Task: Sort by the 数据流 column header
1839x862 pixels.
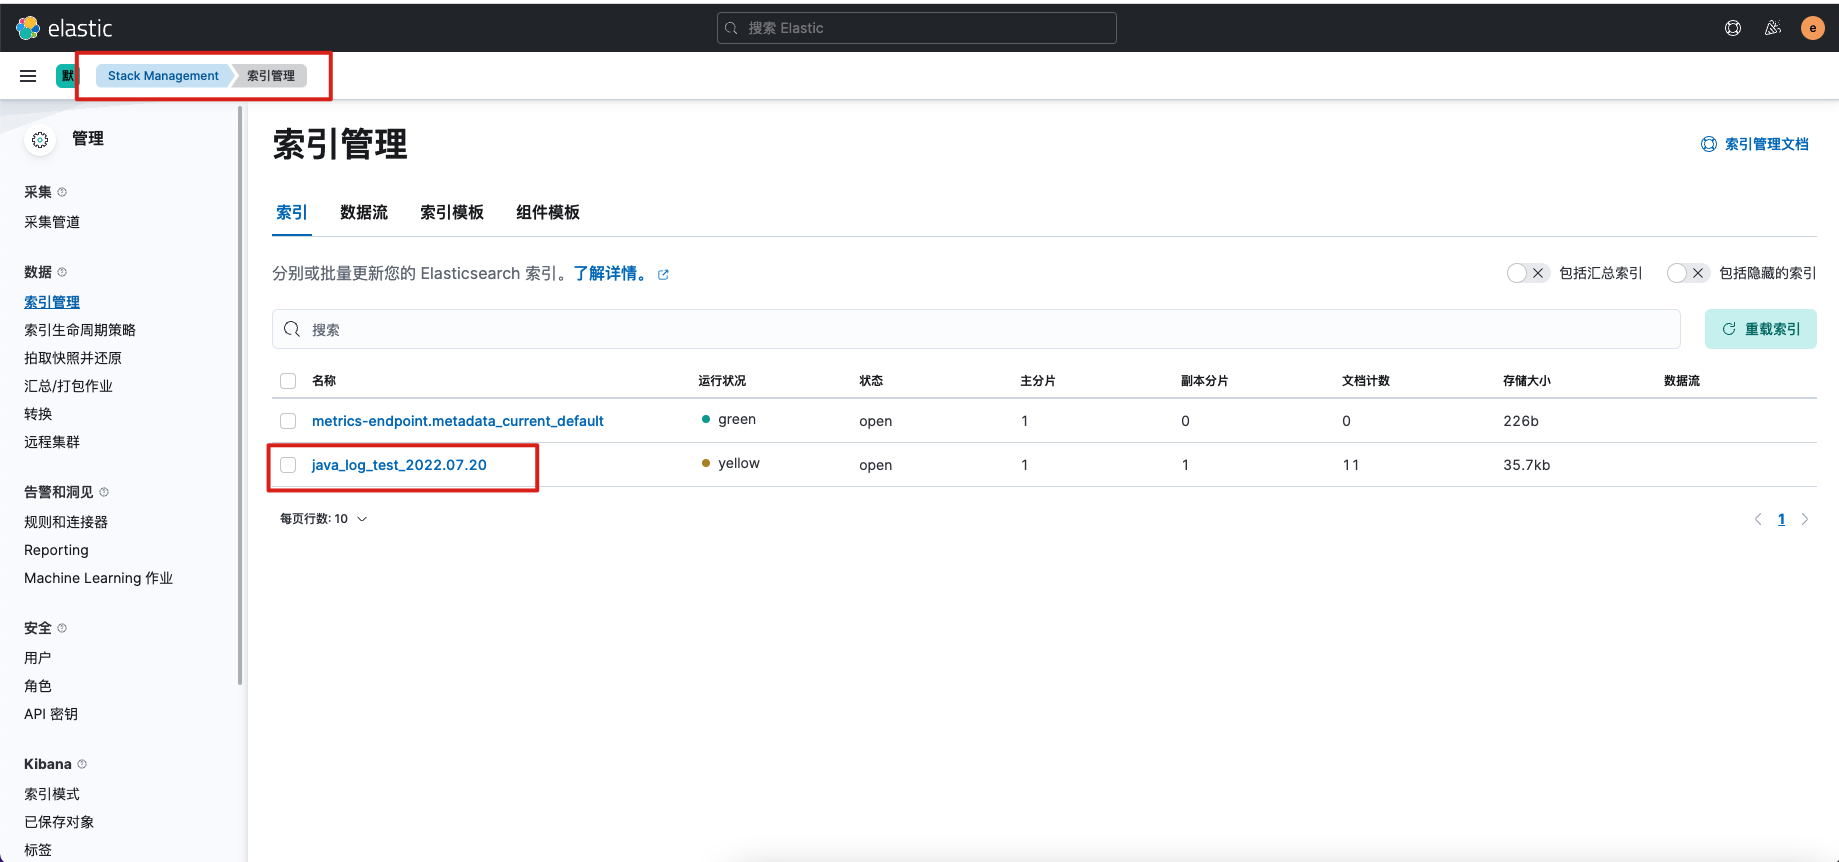Action: point(1682,381)
